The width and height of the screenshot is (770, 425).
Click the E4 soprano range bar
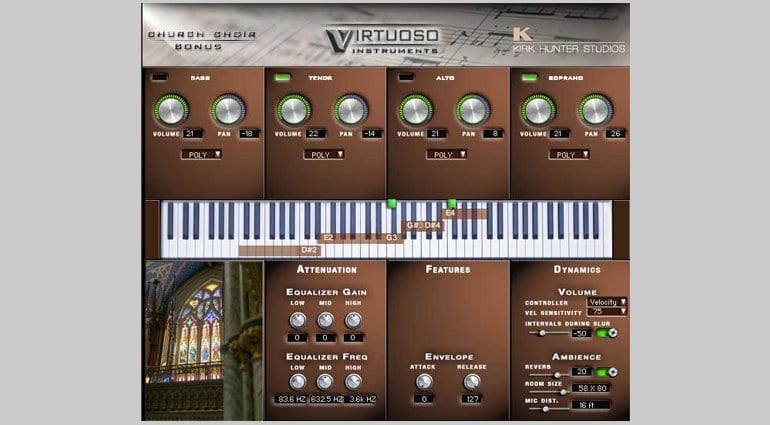465,213
